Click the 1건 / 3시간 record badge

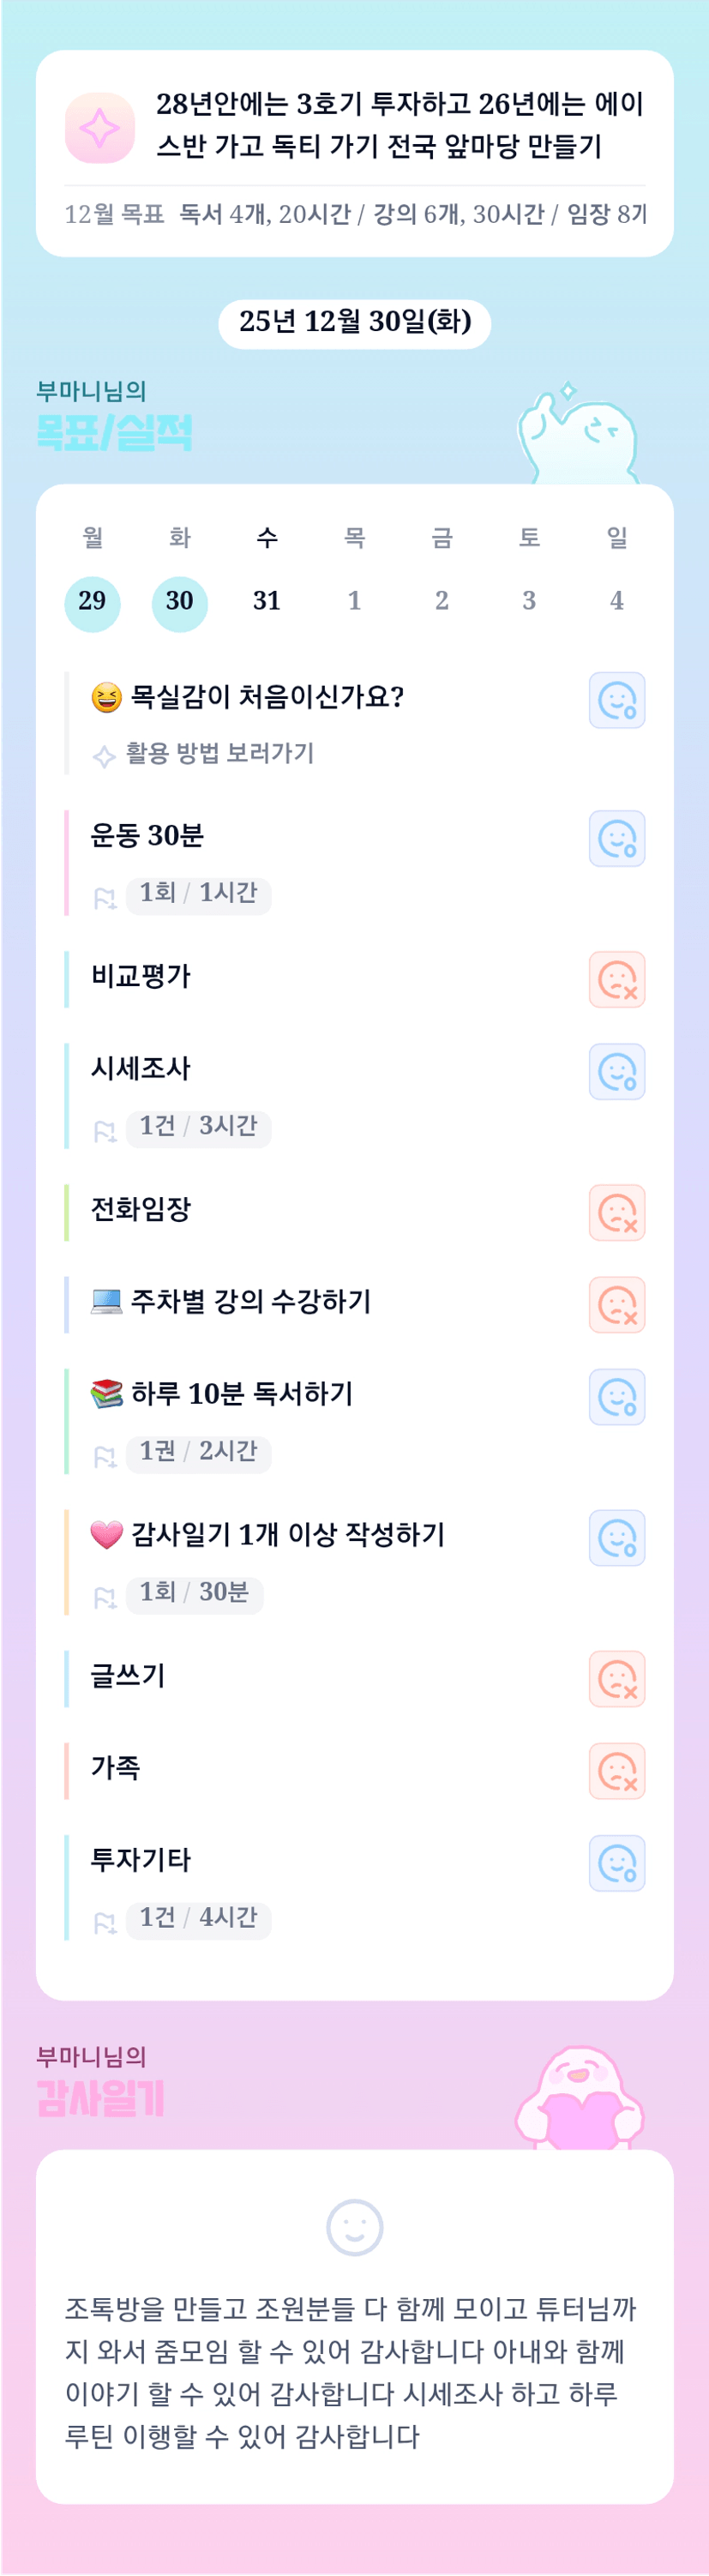pos(198,1127)
